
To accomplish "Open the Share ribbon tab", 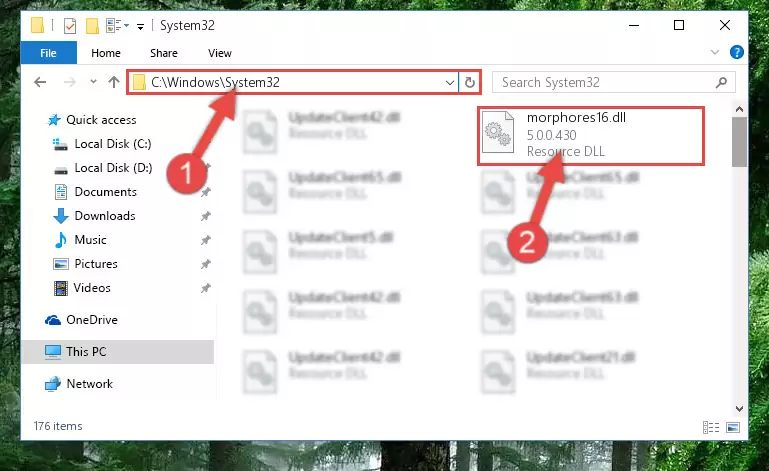I will [164, 53].
